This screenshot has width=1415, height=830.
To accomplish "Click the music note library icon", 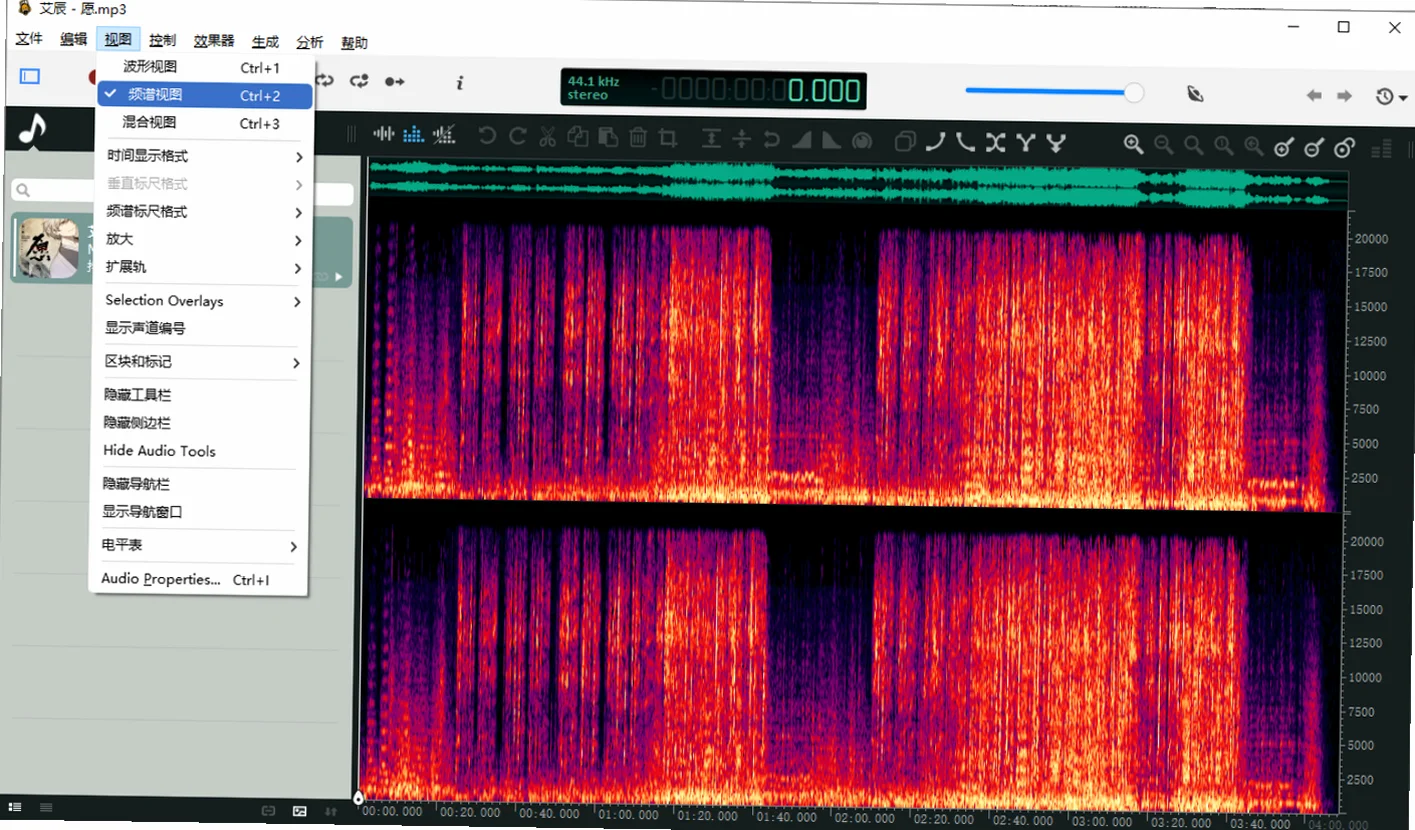I will (33, 128).
